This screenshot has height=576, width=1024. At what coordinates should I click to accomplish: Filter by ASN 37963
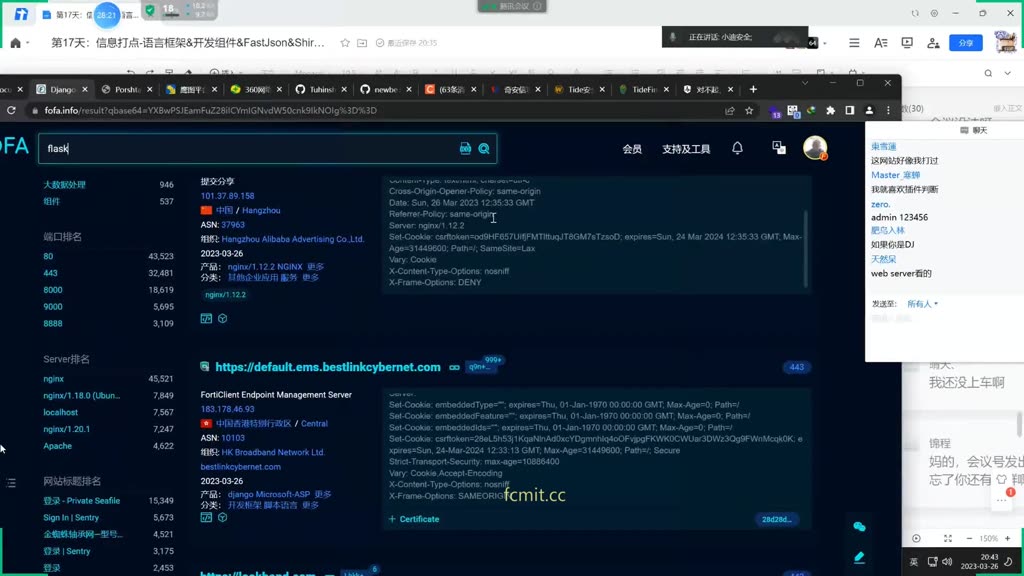pyautogui.click(x=232, y=225)
